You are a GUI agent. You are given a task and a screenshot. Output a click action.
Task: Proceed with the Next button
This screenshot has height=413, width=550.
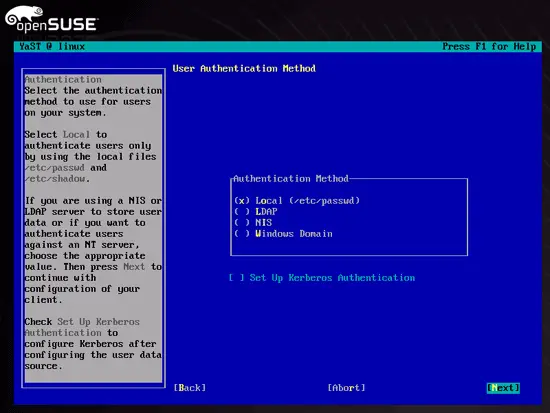tap(503, 388)
